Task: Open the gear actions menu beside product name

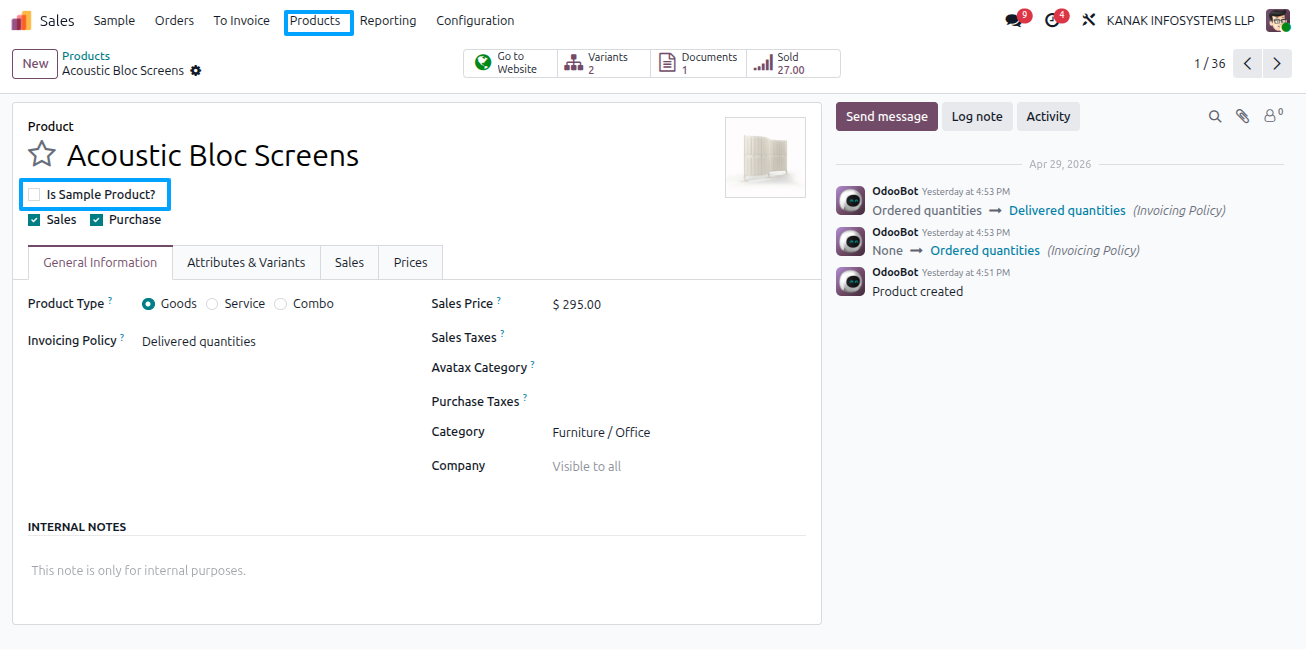Action: (x=196, y=71)
